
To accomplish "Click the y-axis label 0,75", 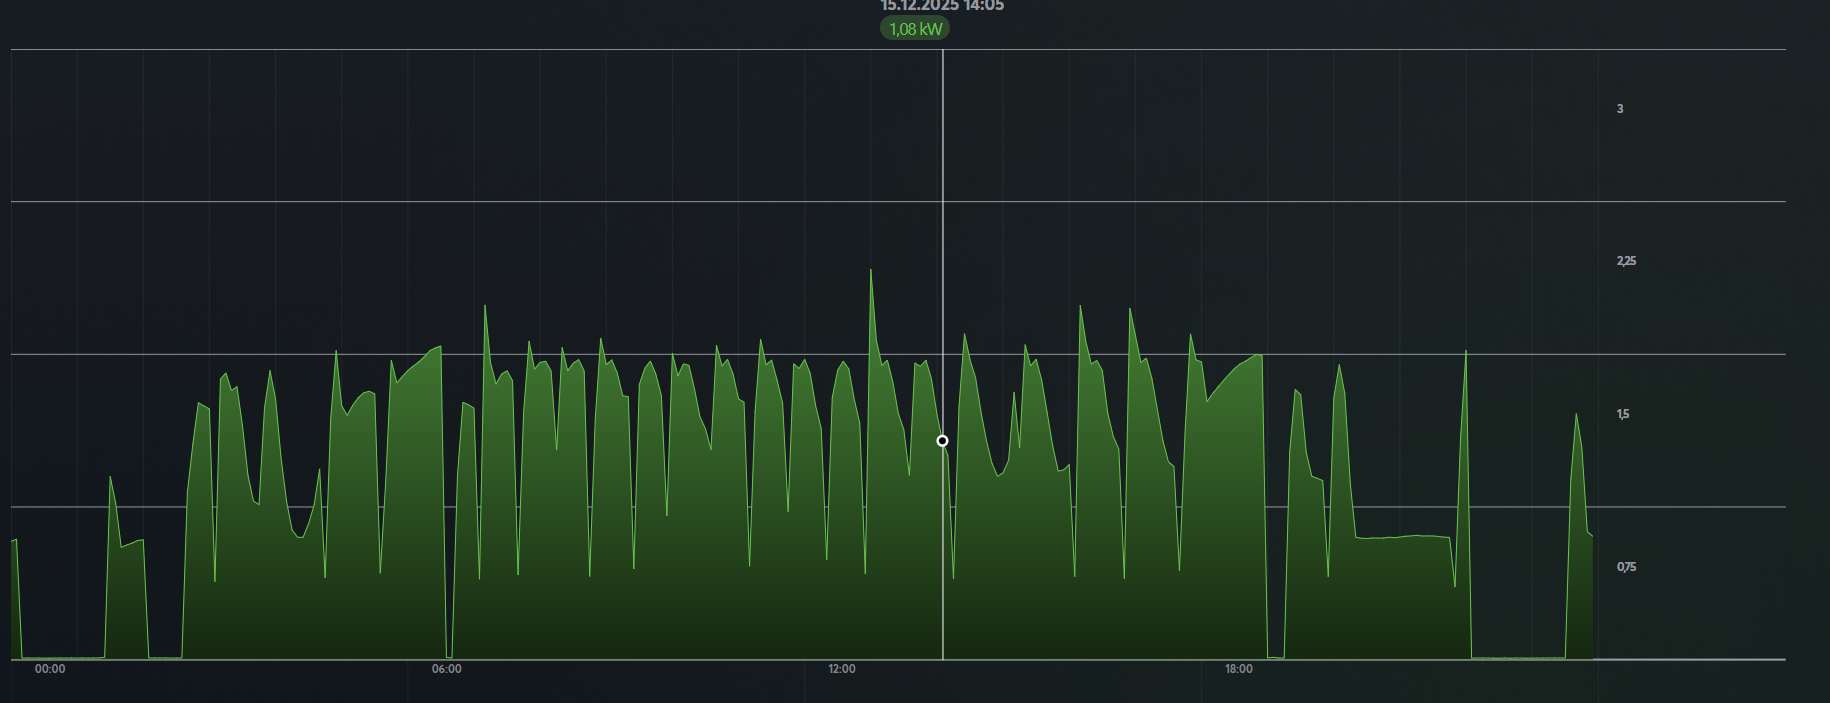I will point(1626,567).
